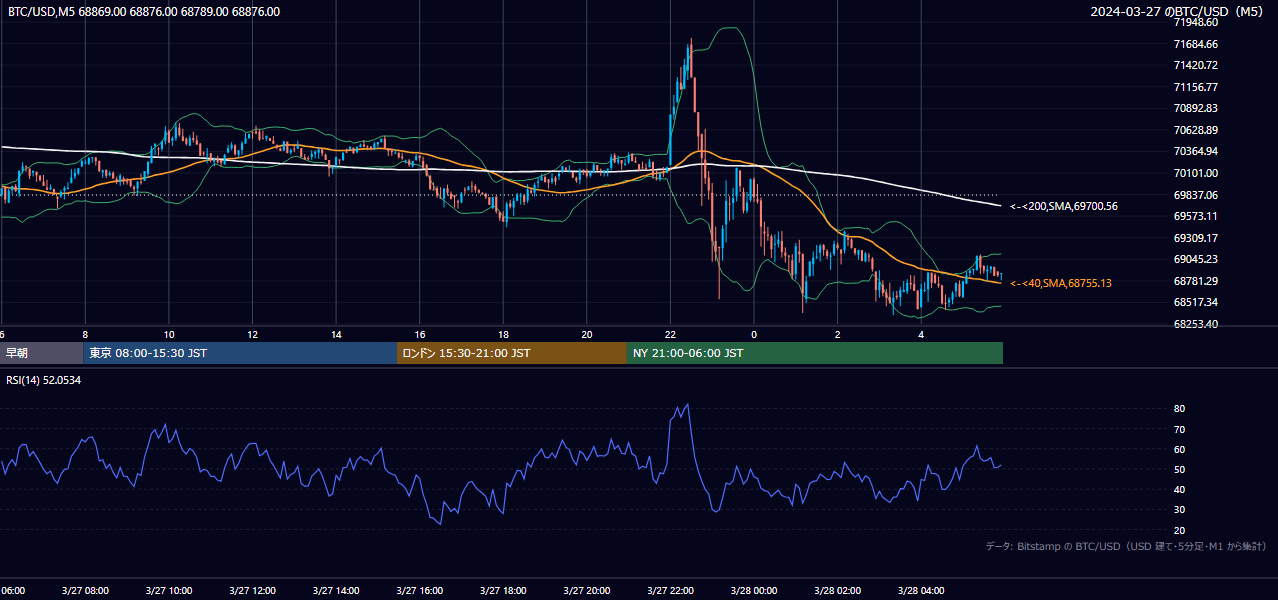
Task: Click the '2024-03-27 のBTC/USD（M5）' chart title
Action: [x=1178, y=12]
